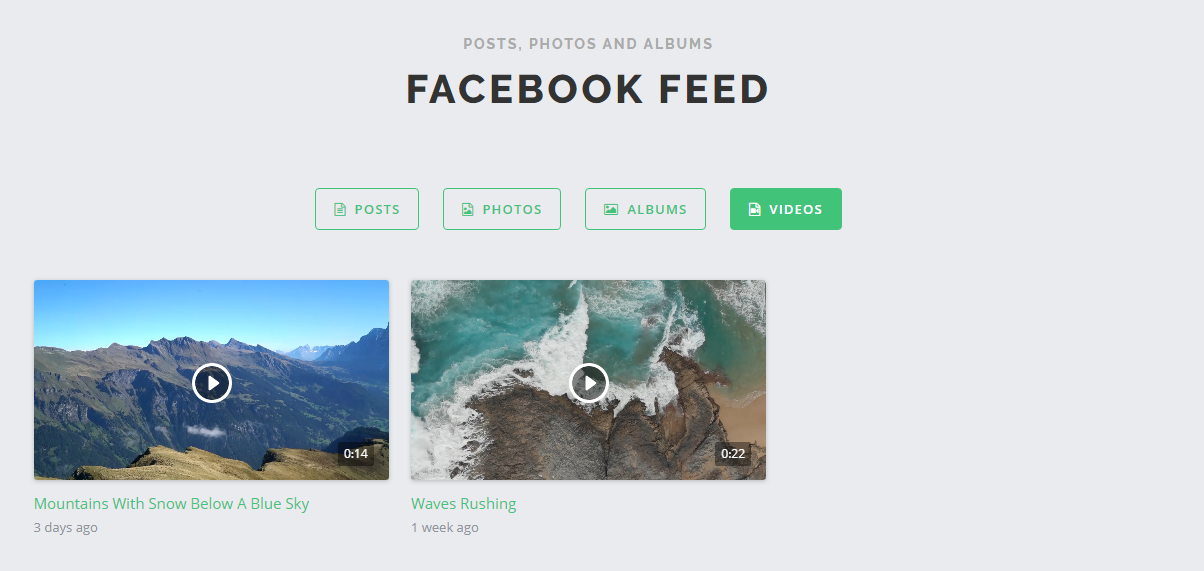Play the Mountains With Snow video
Viewport: 1204px width, 571px height.
click(x=212, y=383)
